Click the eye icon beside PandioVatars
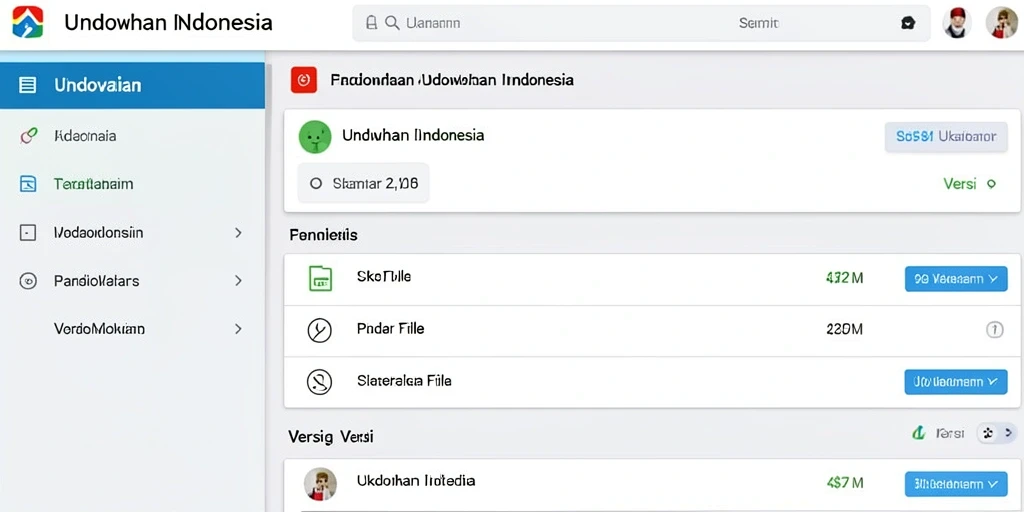 point(27,281)
